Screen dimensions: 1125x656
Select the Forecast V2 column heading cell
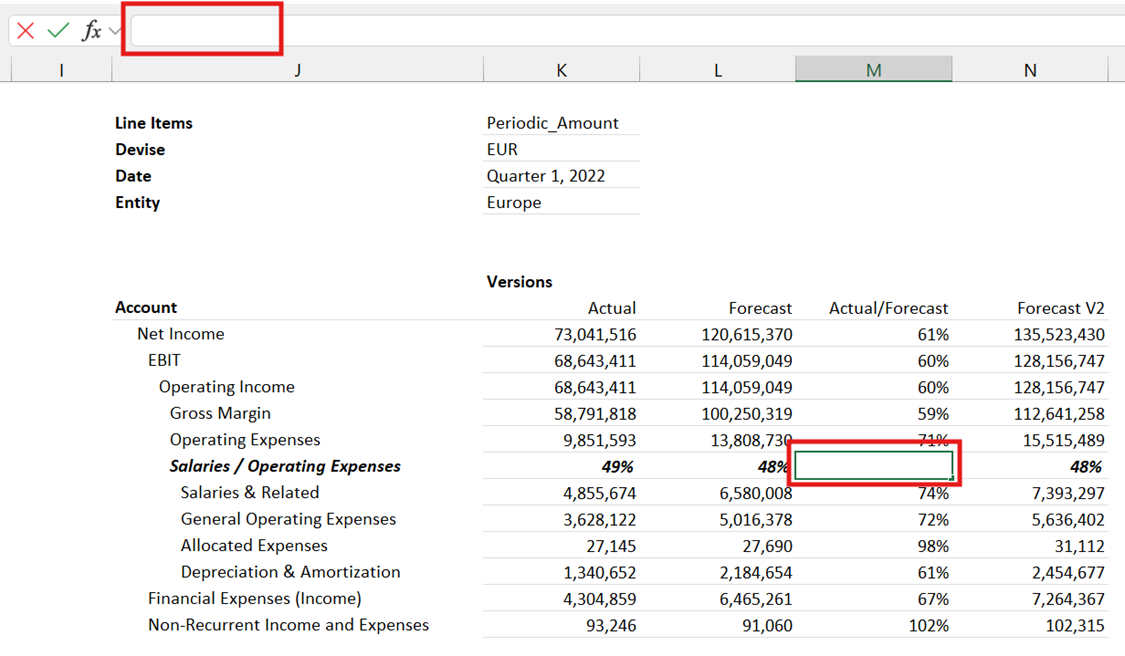click(x=1060, y=308)
